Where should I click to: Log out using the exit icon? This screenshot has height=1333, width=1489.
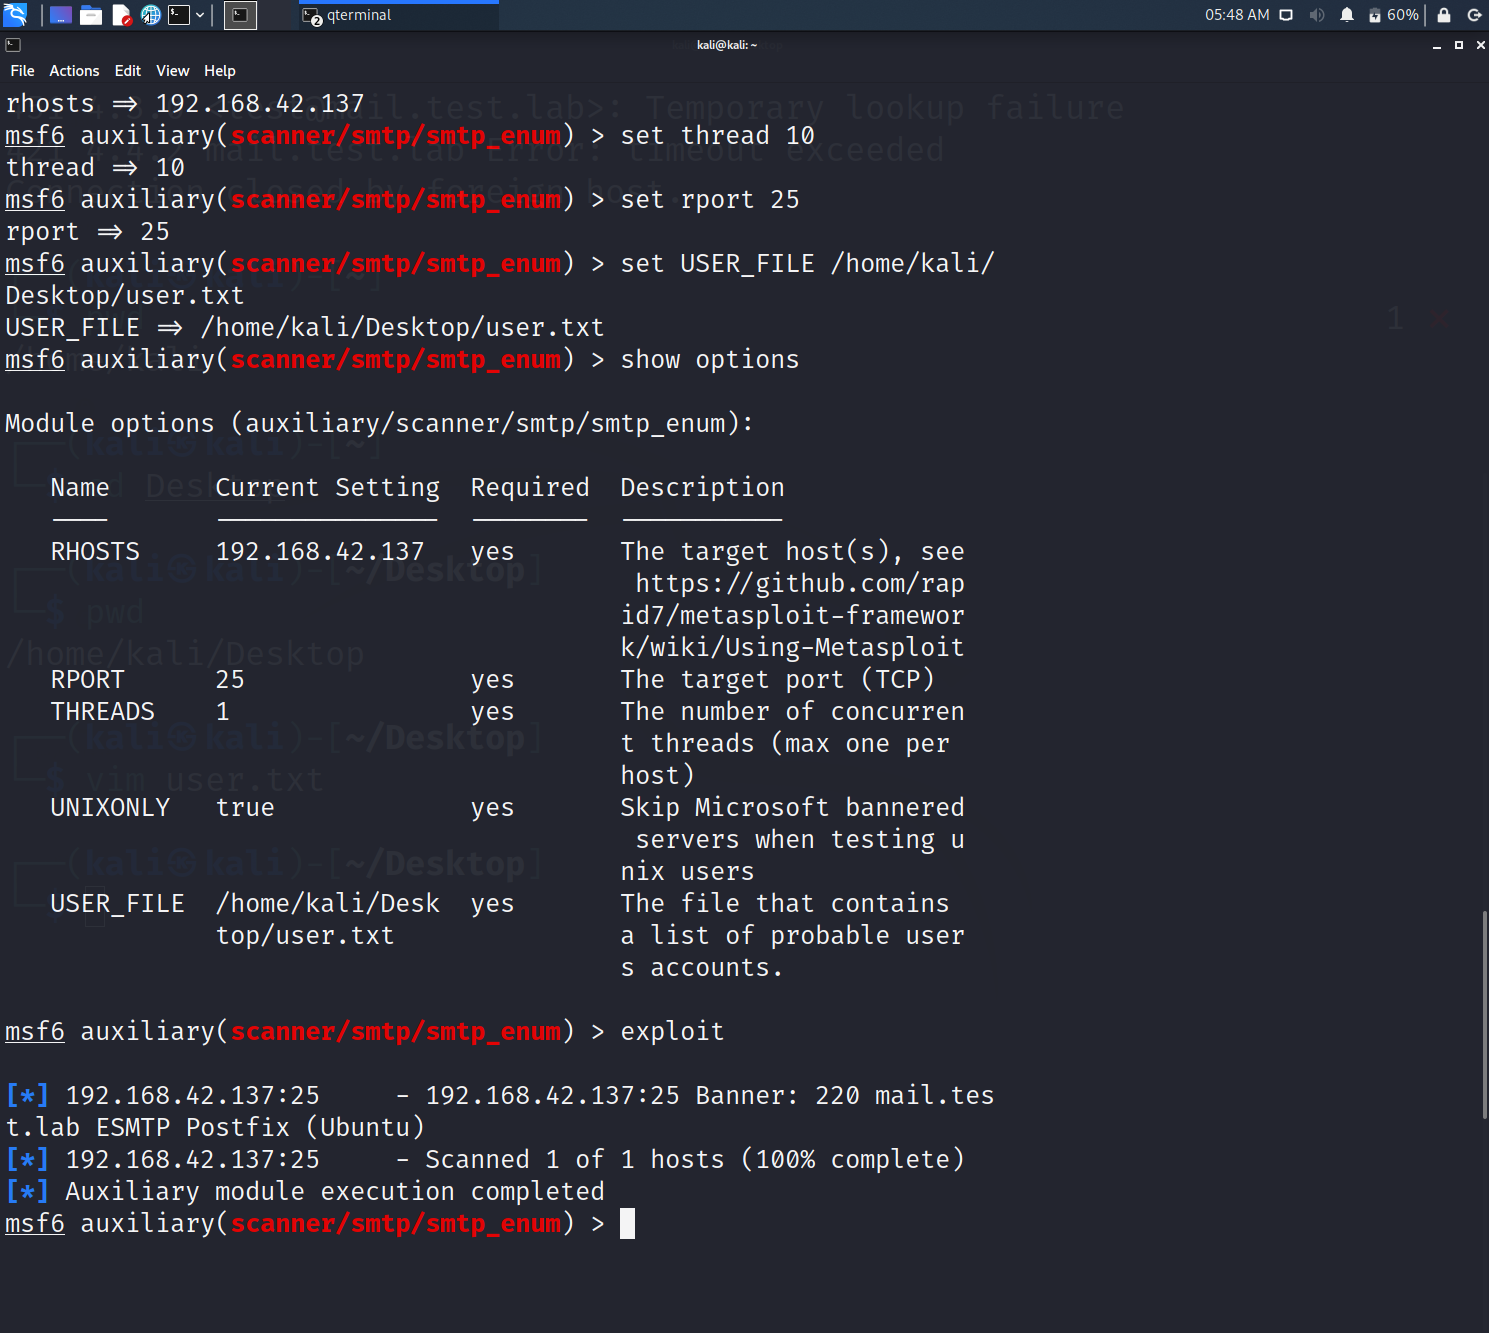[1474, 15]
